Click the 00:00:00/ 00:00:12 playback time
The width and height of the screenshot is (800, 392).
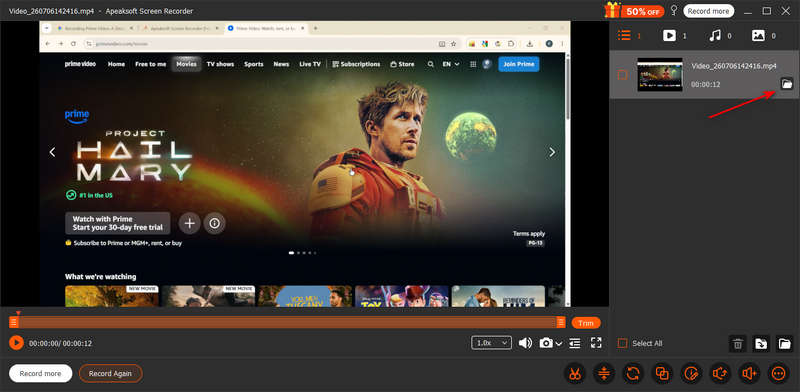tap(60, 344)
